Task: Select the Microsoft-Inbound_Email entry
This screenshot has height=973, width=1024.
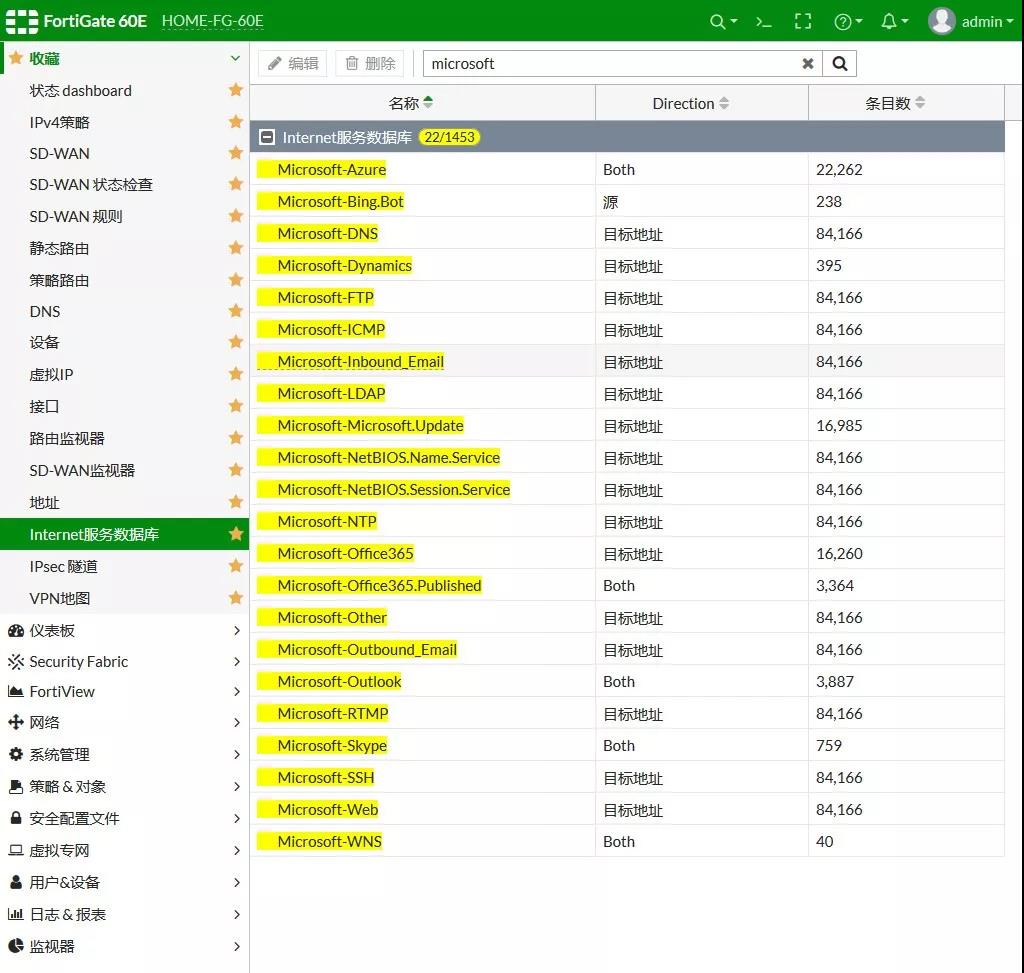Action: [x=627, y=361]
